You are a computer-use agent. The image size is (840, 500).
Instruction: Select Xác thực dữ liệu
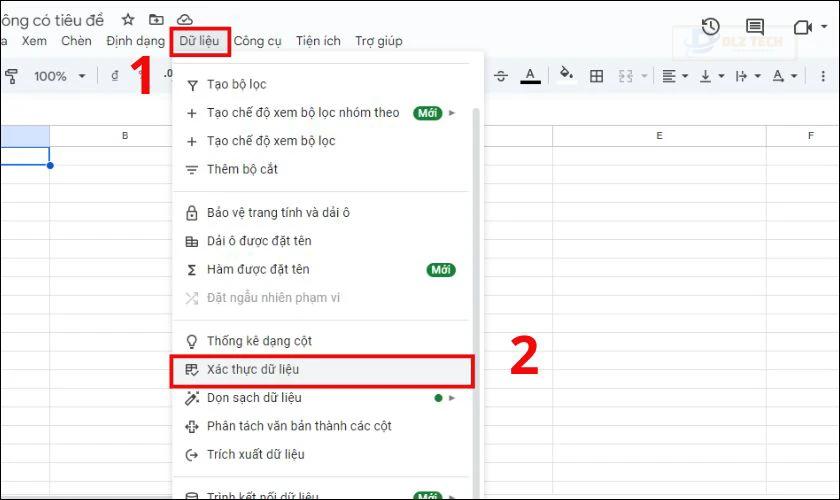[x=322, y=370]
